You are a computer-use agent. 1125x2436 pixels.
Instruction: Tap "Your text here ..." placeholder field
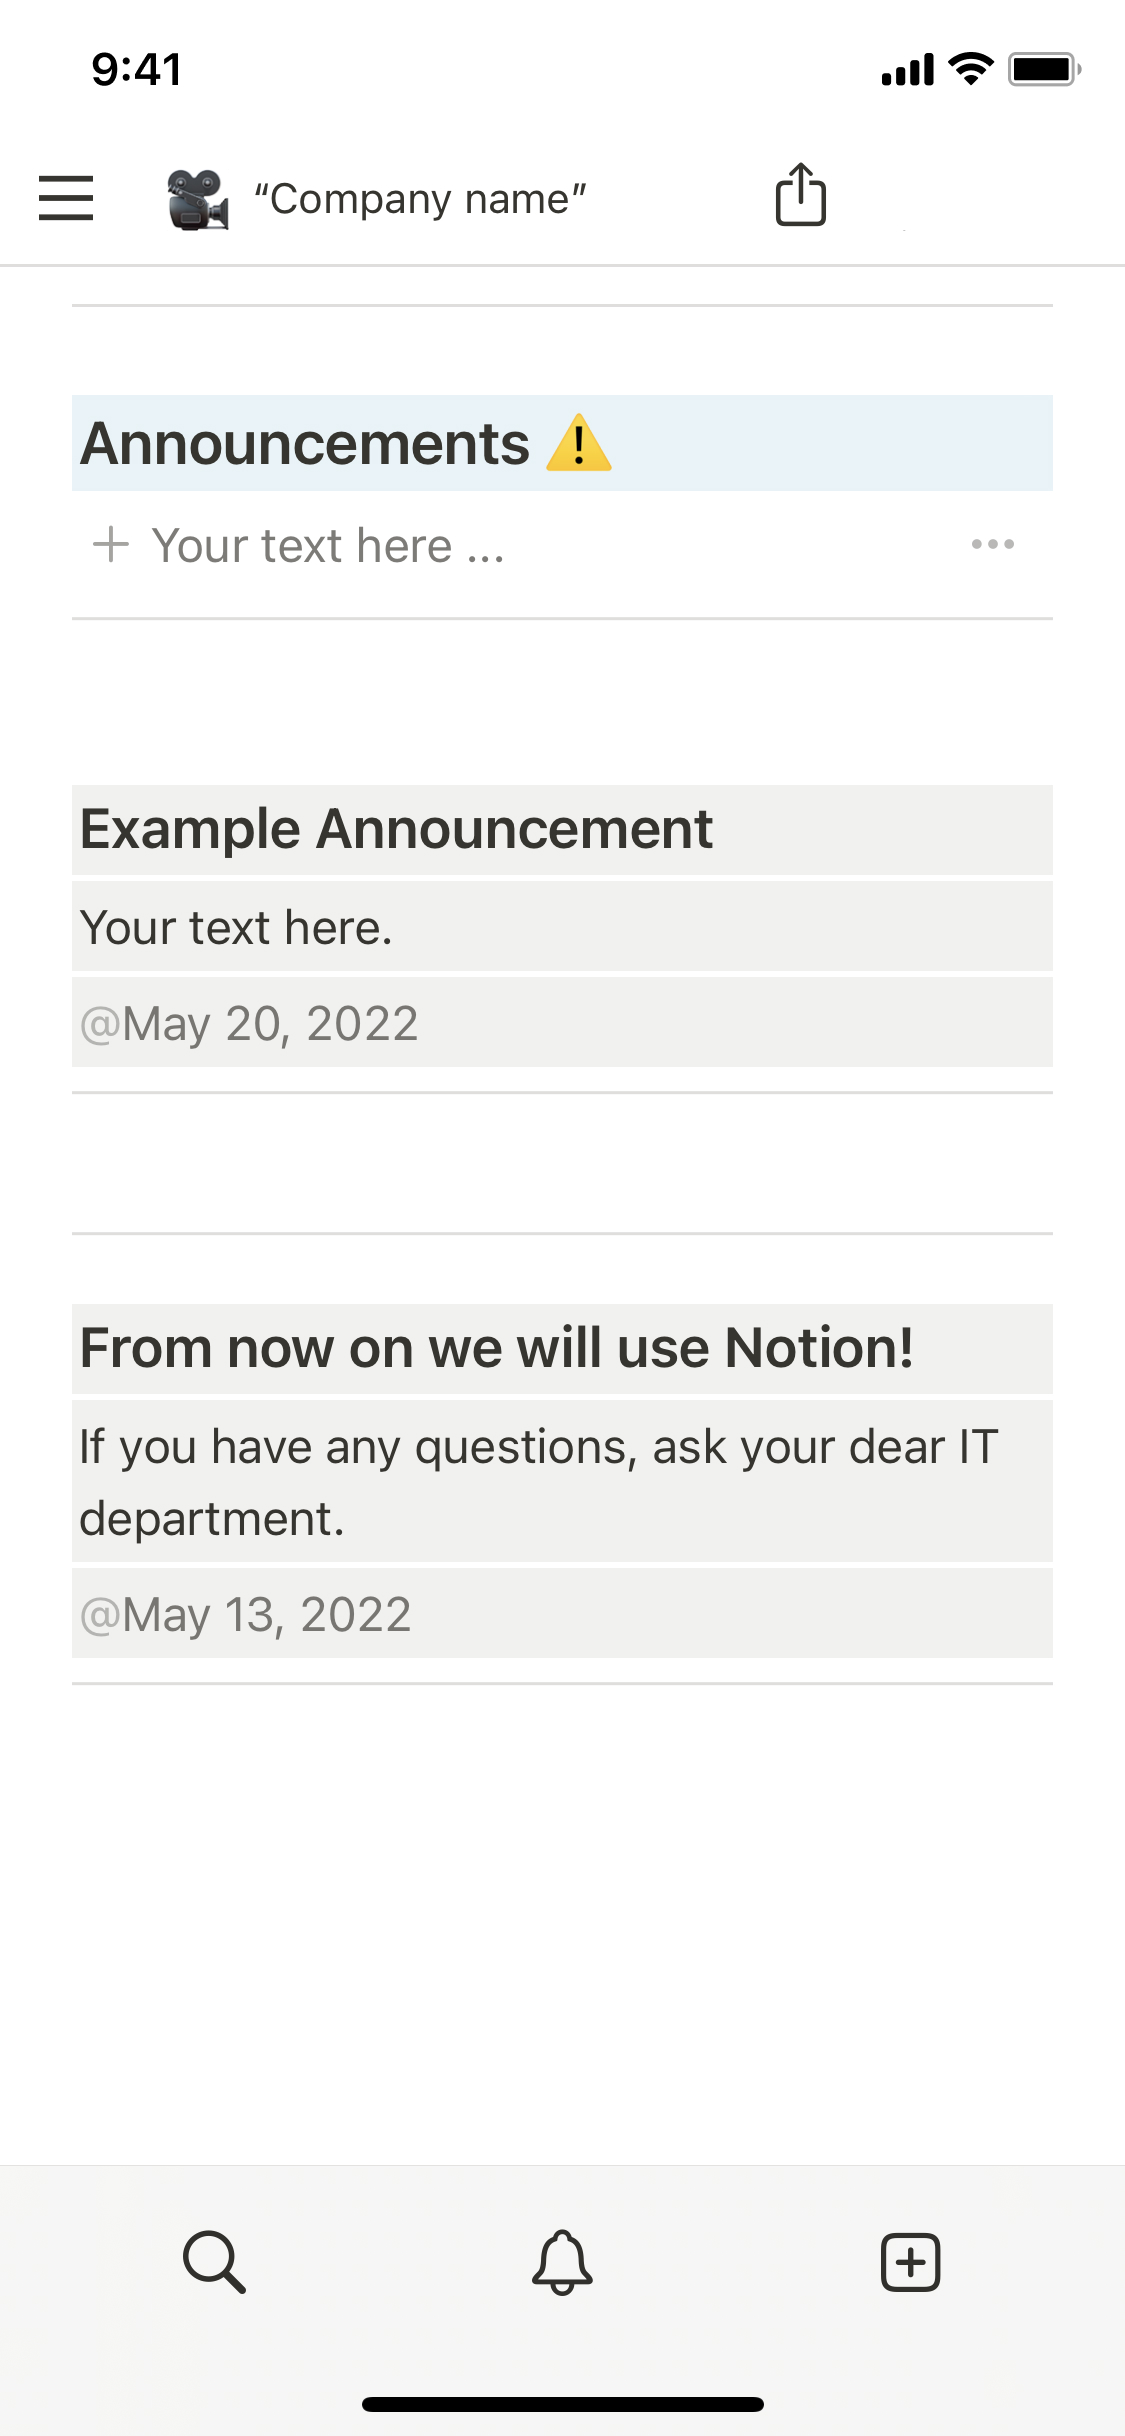coord(328,546)
